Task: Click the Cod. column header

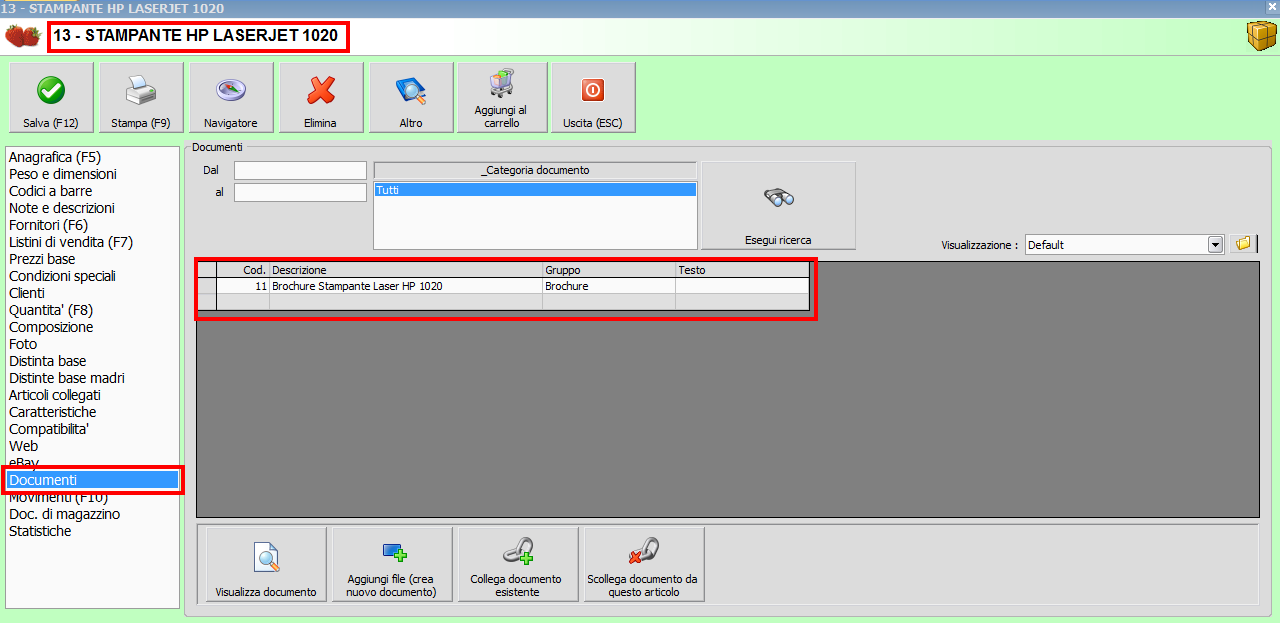Action: [243, 270]
